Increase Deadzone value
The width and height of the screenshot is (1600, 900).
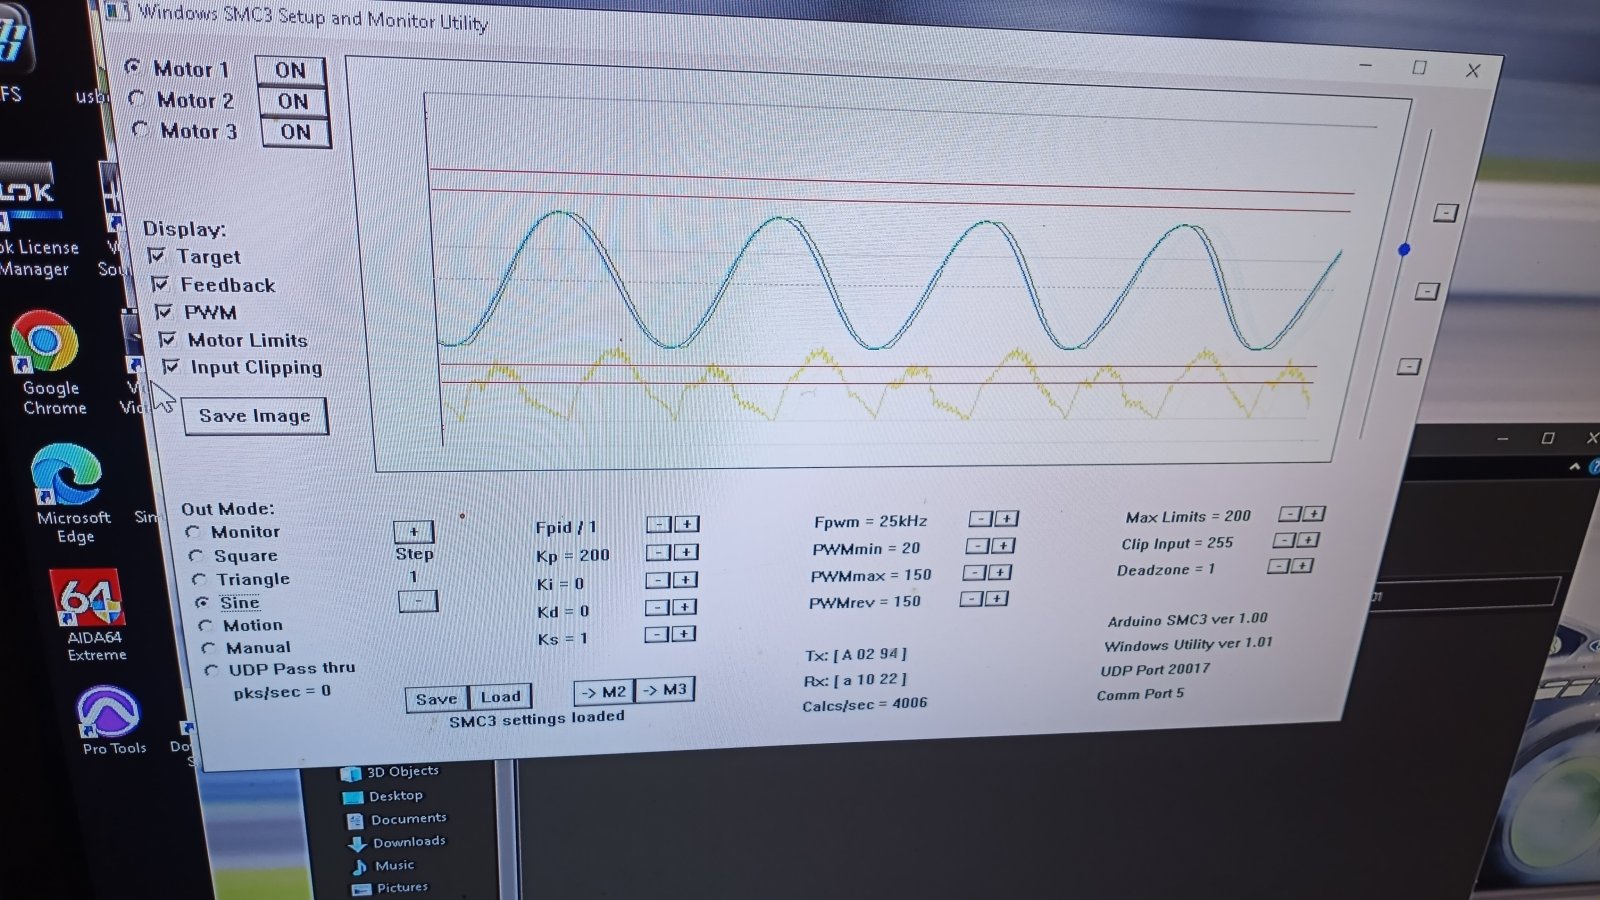tap(1302, 566)
